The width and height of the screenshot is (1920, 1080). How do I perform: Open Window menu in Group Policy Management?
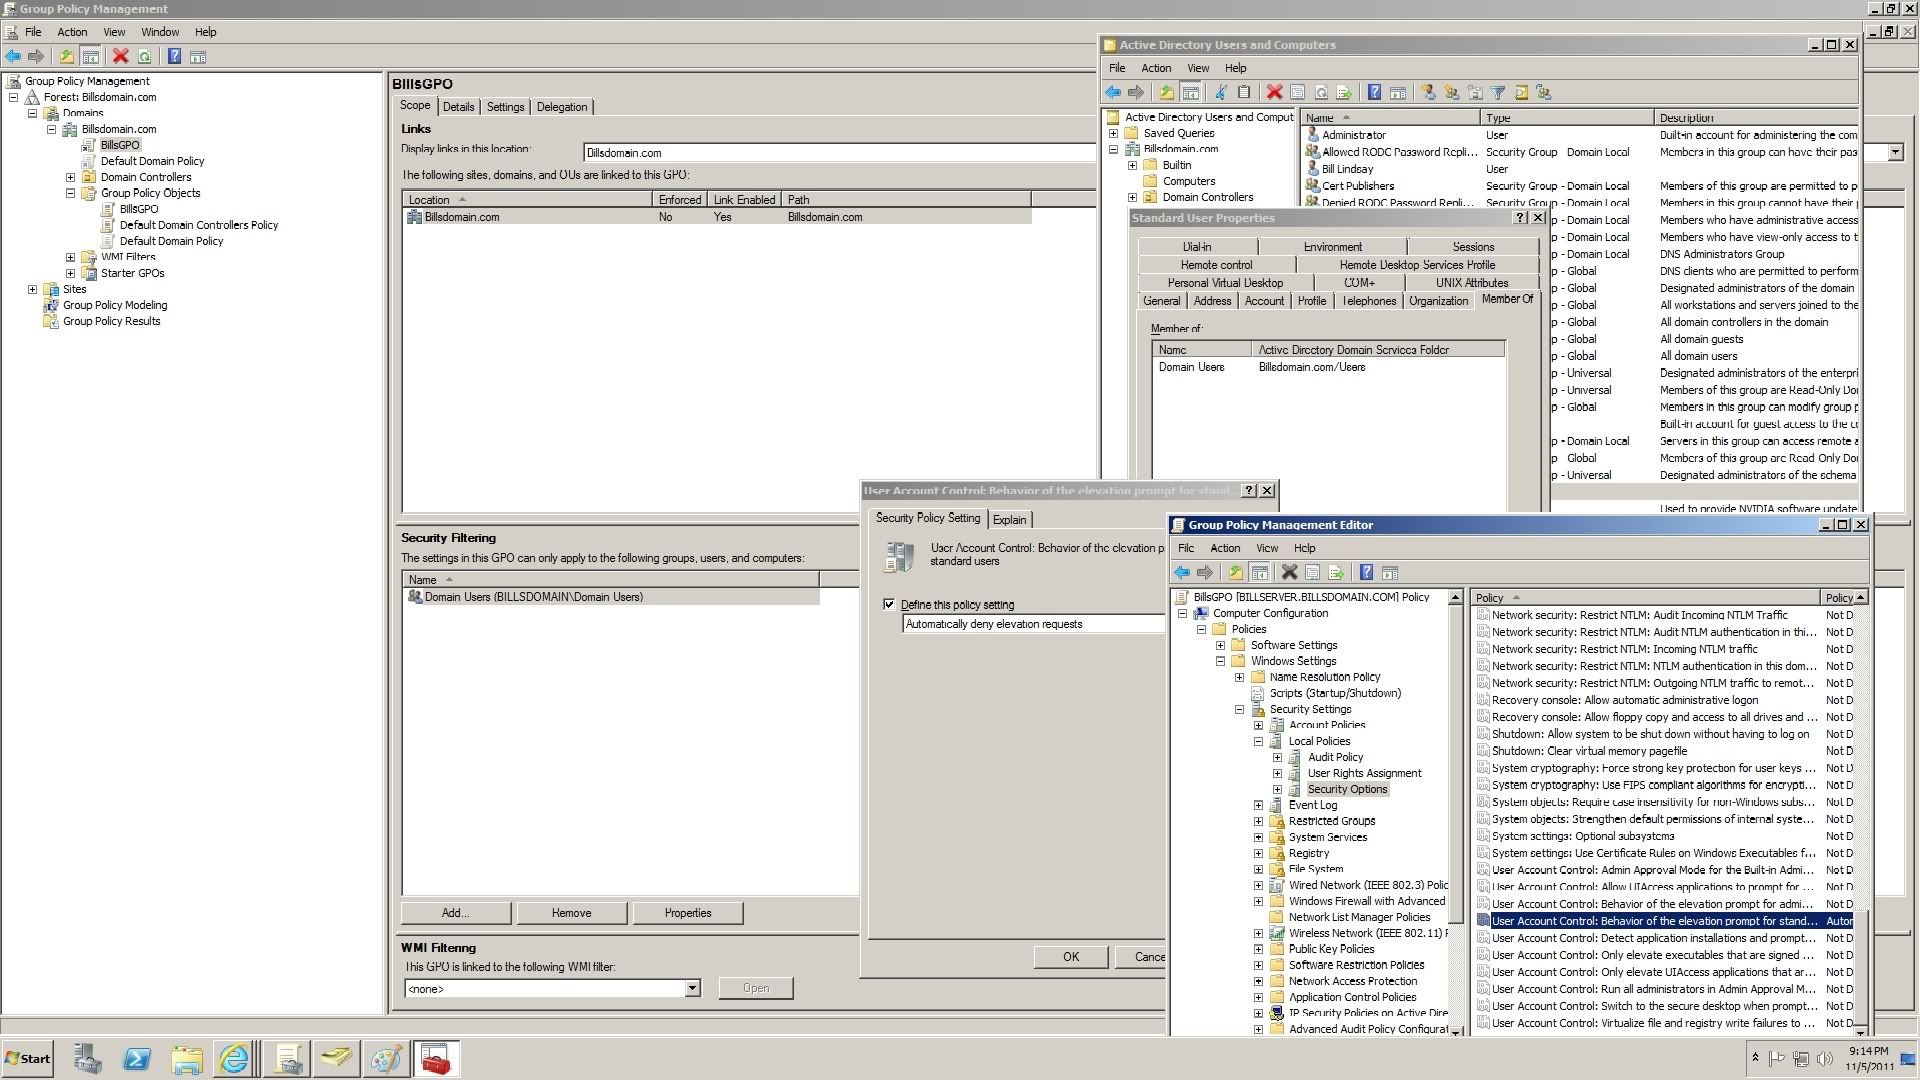160,32
